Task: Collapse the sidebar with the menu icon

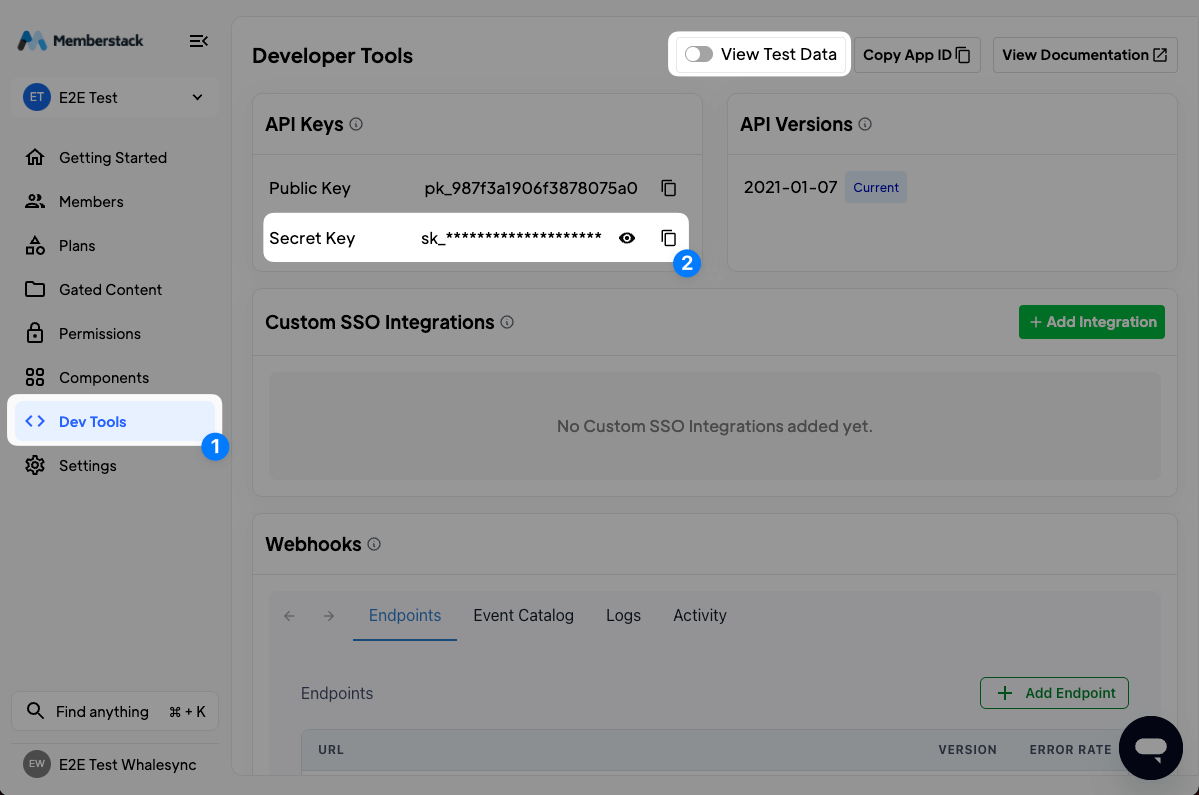Action: (x=198, y=41)
